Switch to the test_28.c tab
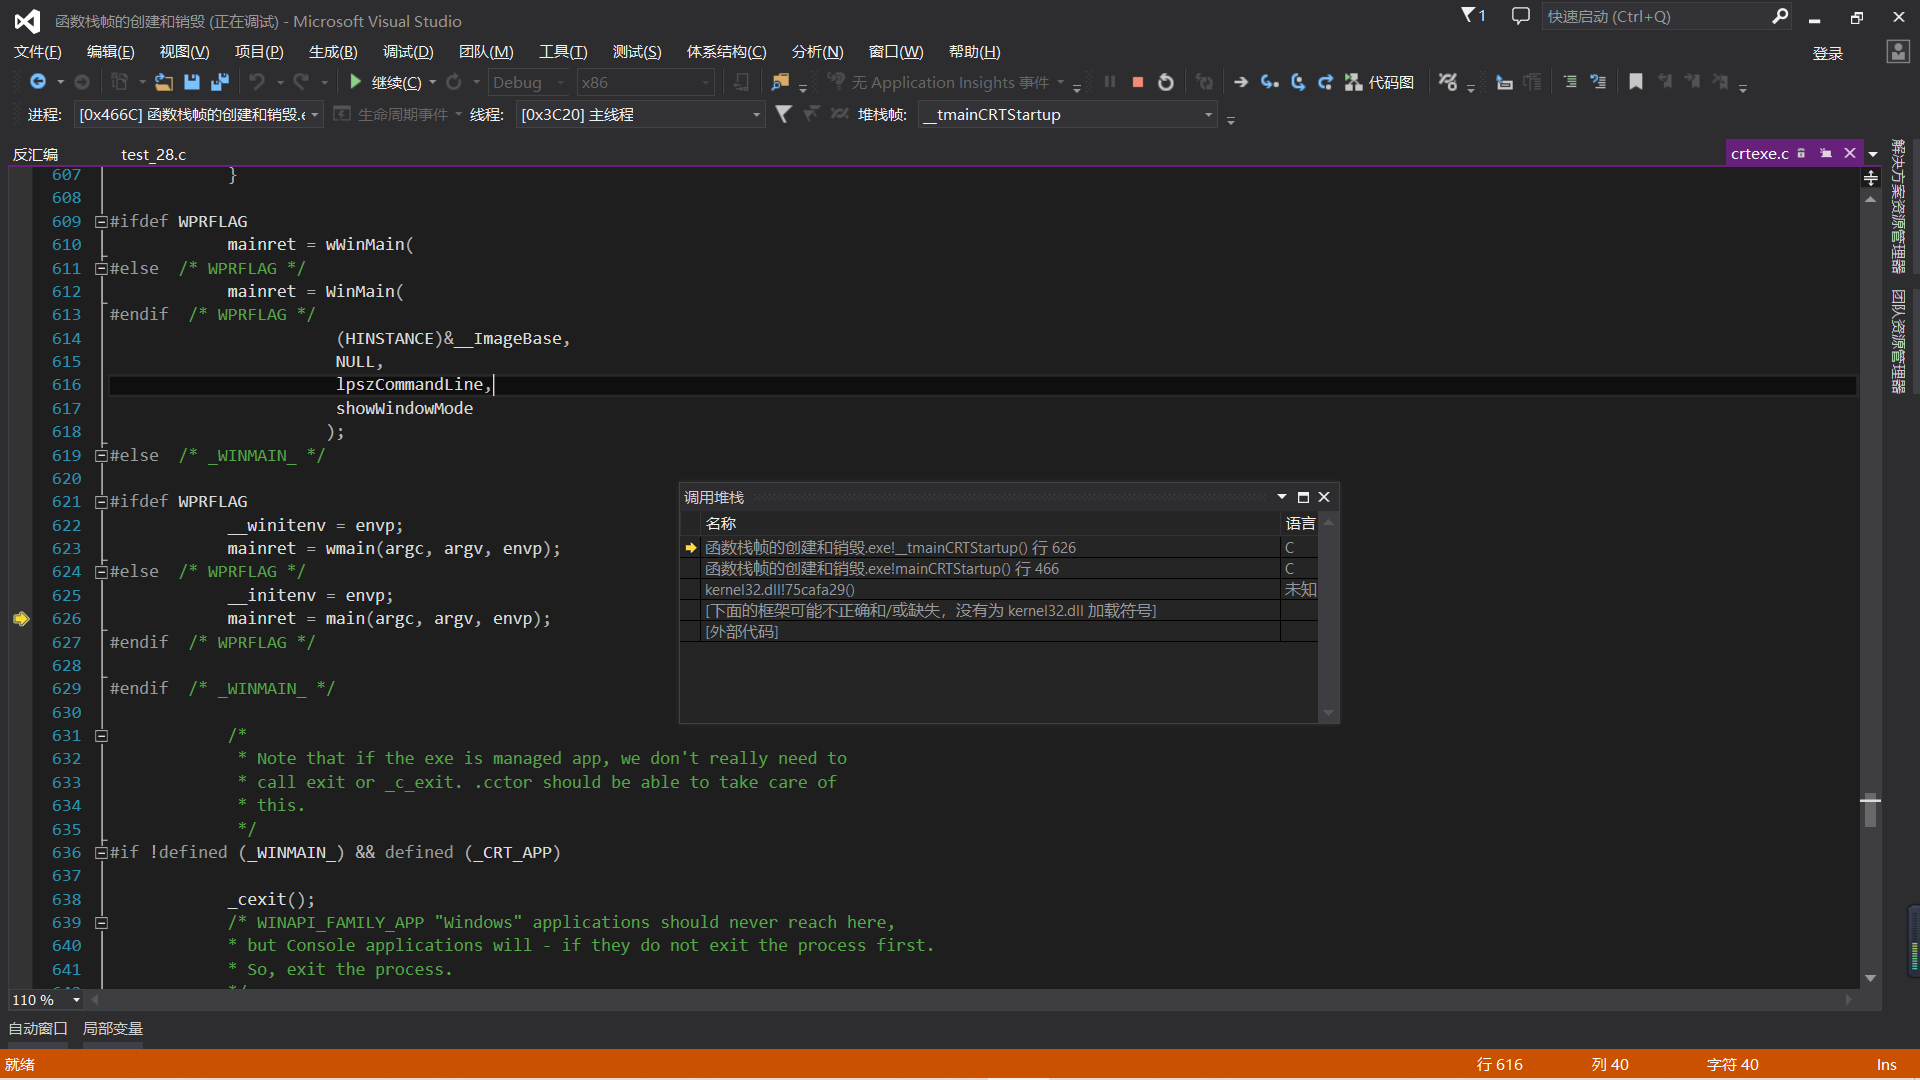This screenshot has height=1080, width=1920. (153, 154)
